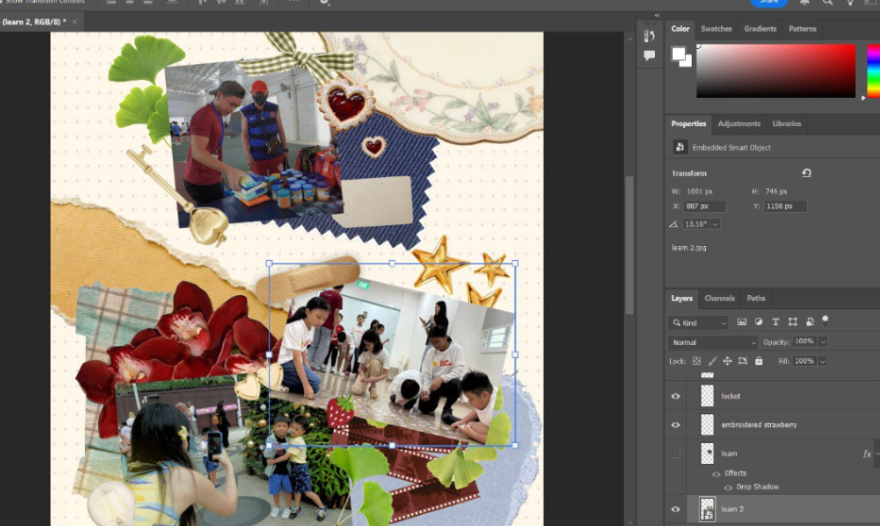Click the background color swatch
880x526 pixels.
(685, 61)
